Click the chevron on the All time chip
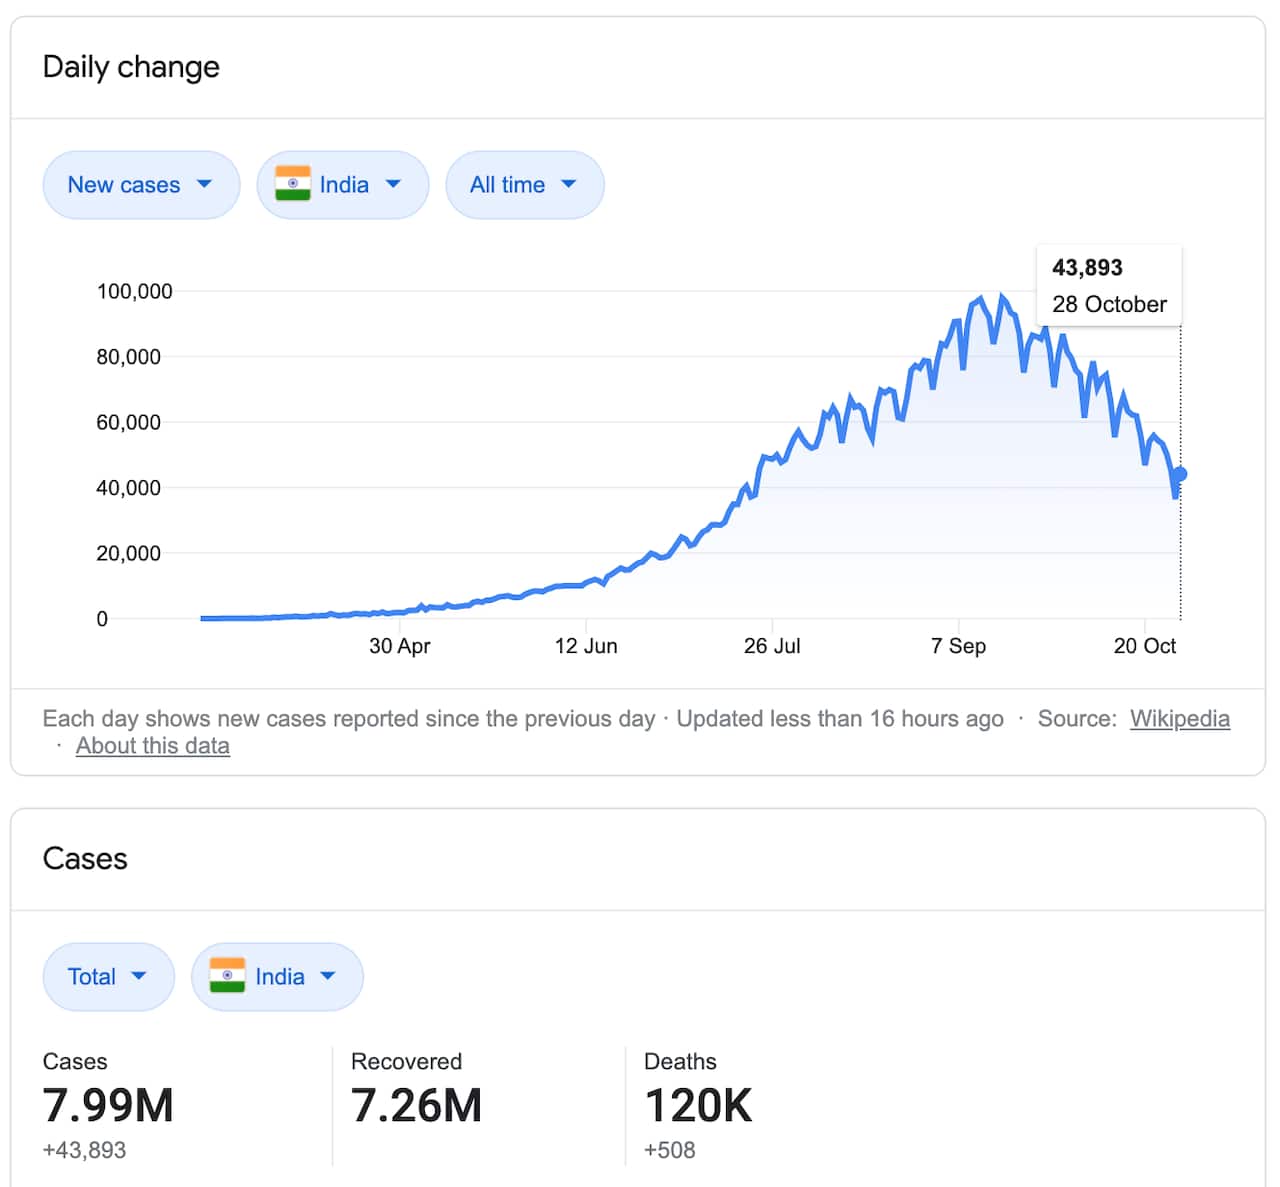The image size is (1280, 1187). (x=568, y=184)
